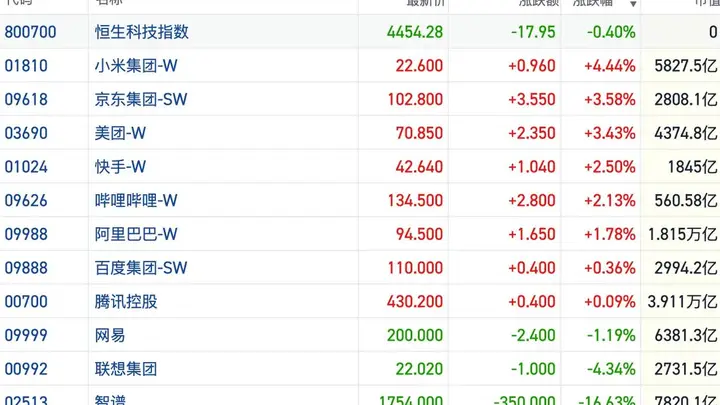720x405 pixels.
Task: Open 百度集团-SW stock
Action: [141, 268]
